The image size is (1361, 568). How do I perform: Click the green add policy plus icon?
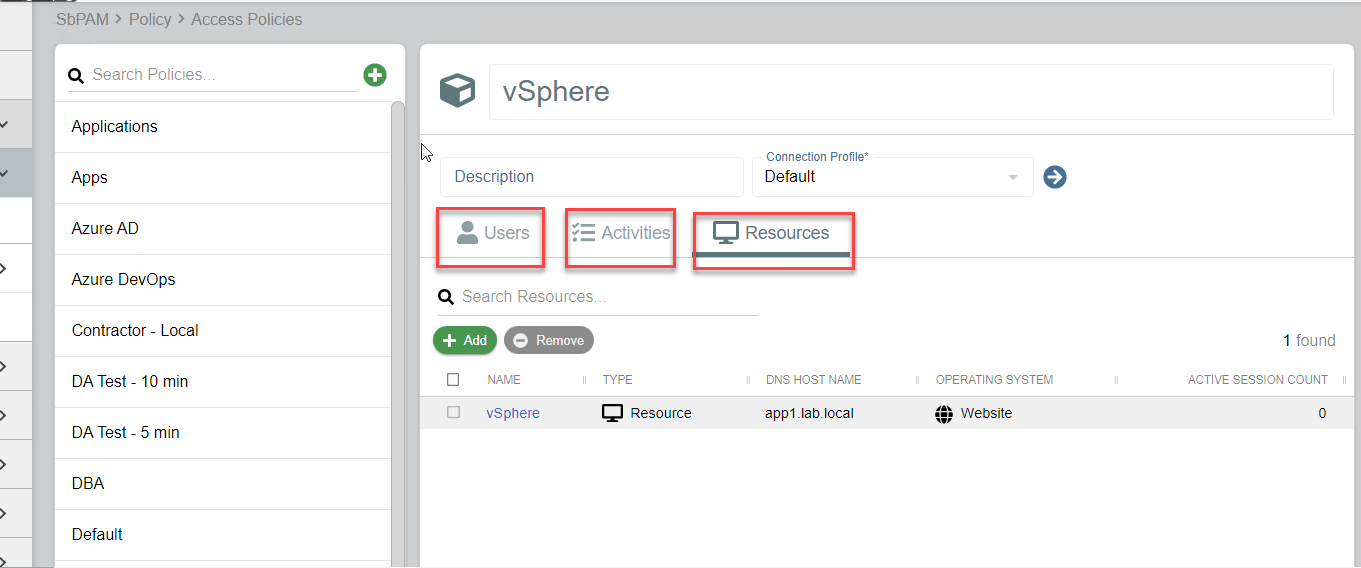[375, 74]
